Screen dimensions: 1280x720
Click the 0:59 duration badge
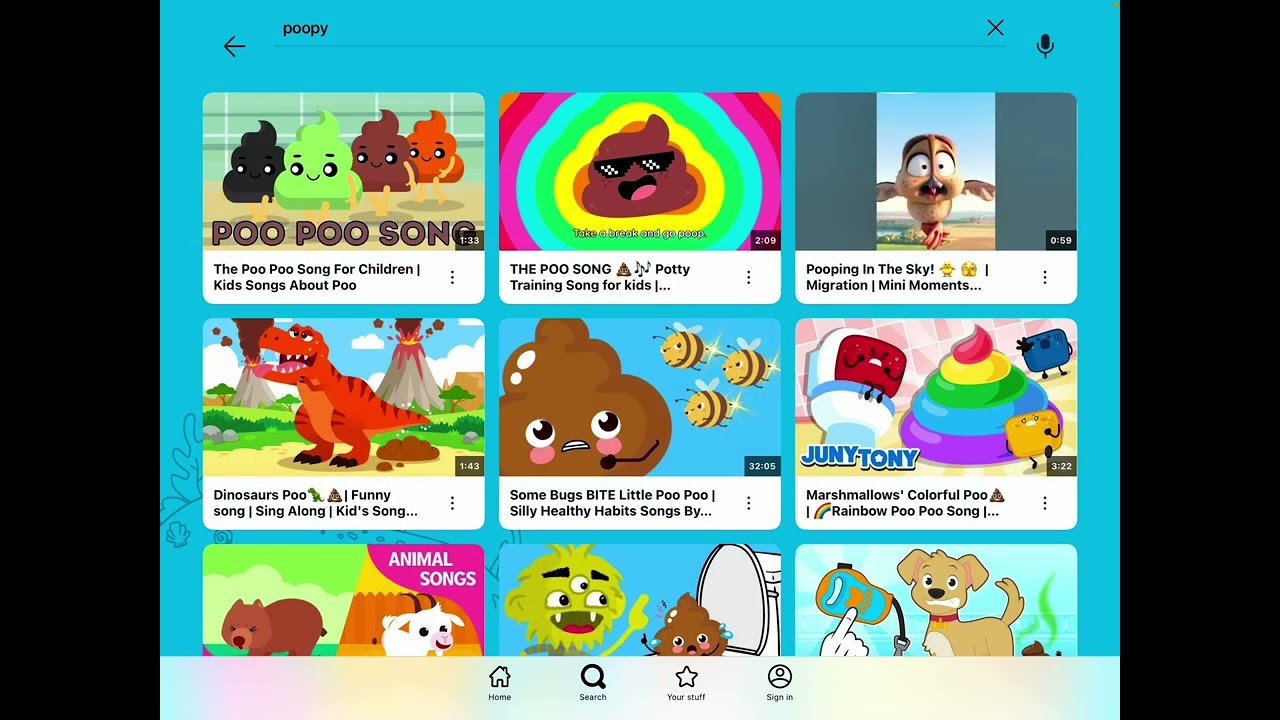[x=1061, y=240]
